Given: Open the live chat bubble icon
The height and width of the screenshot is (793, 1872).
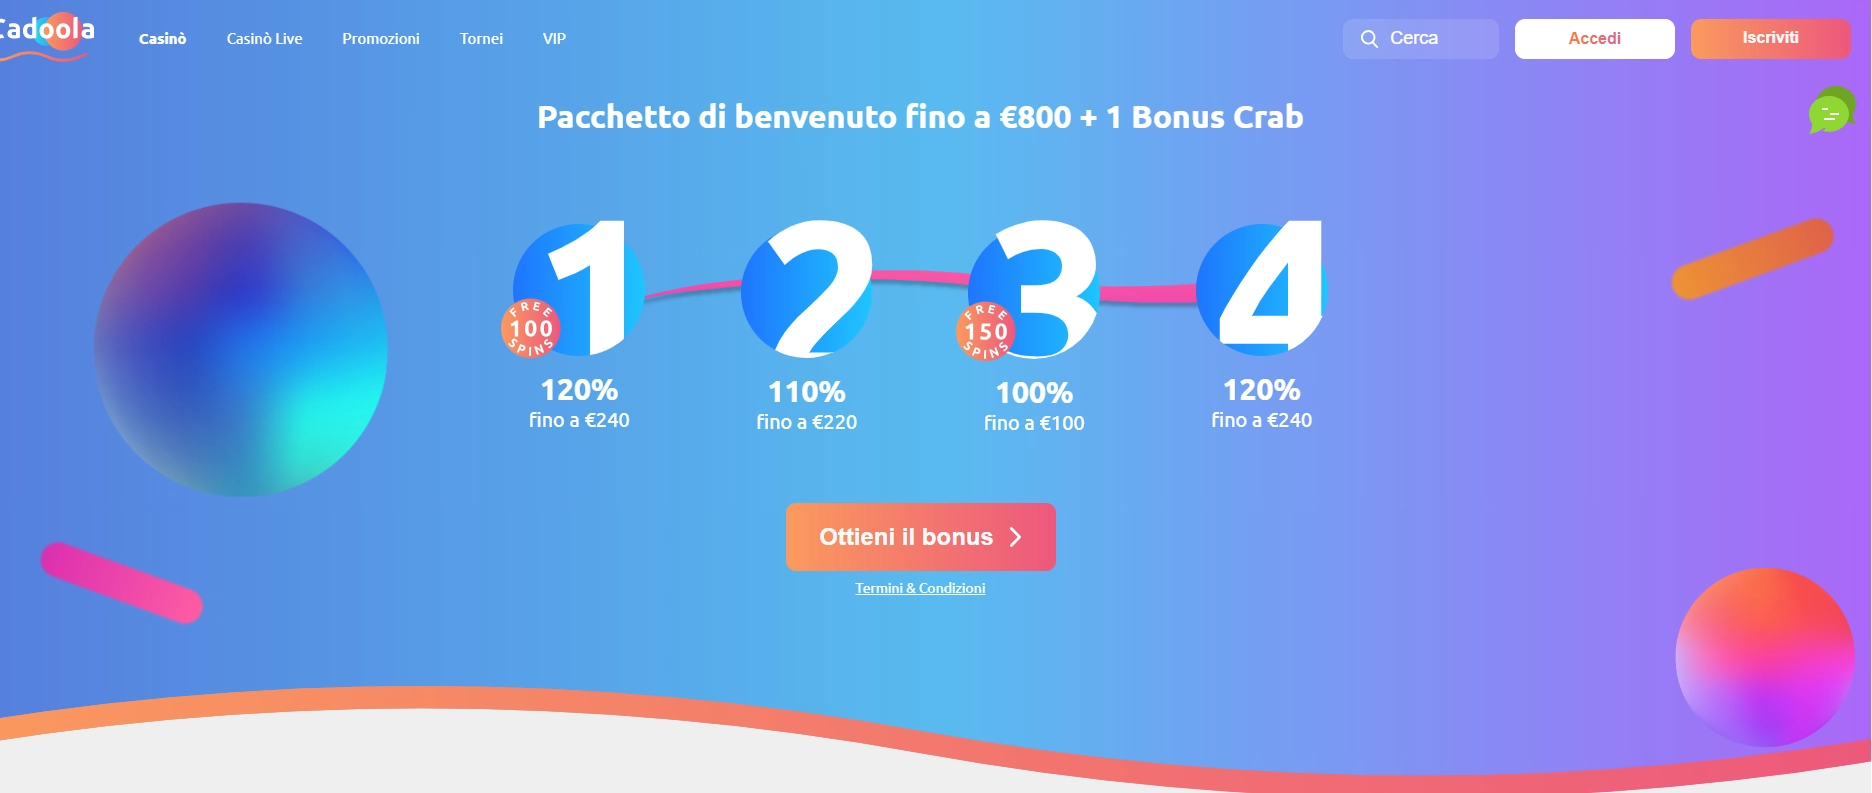Looking at the screenshot, I should (1830, 114).
